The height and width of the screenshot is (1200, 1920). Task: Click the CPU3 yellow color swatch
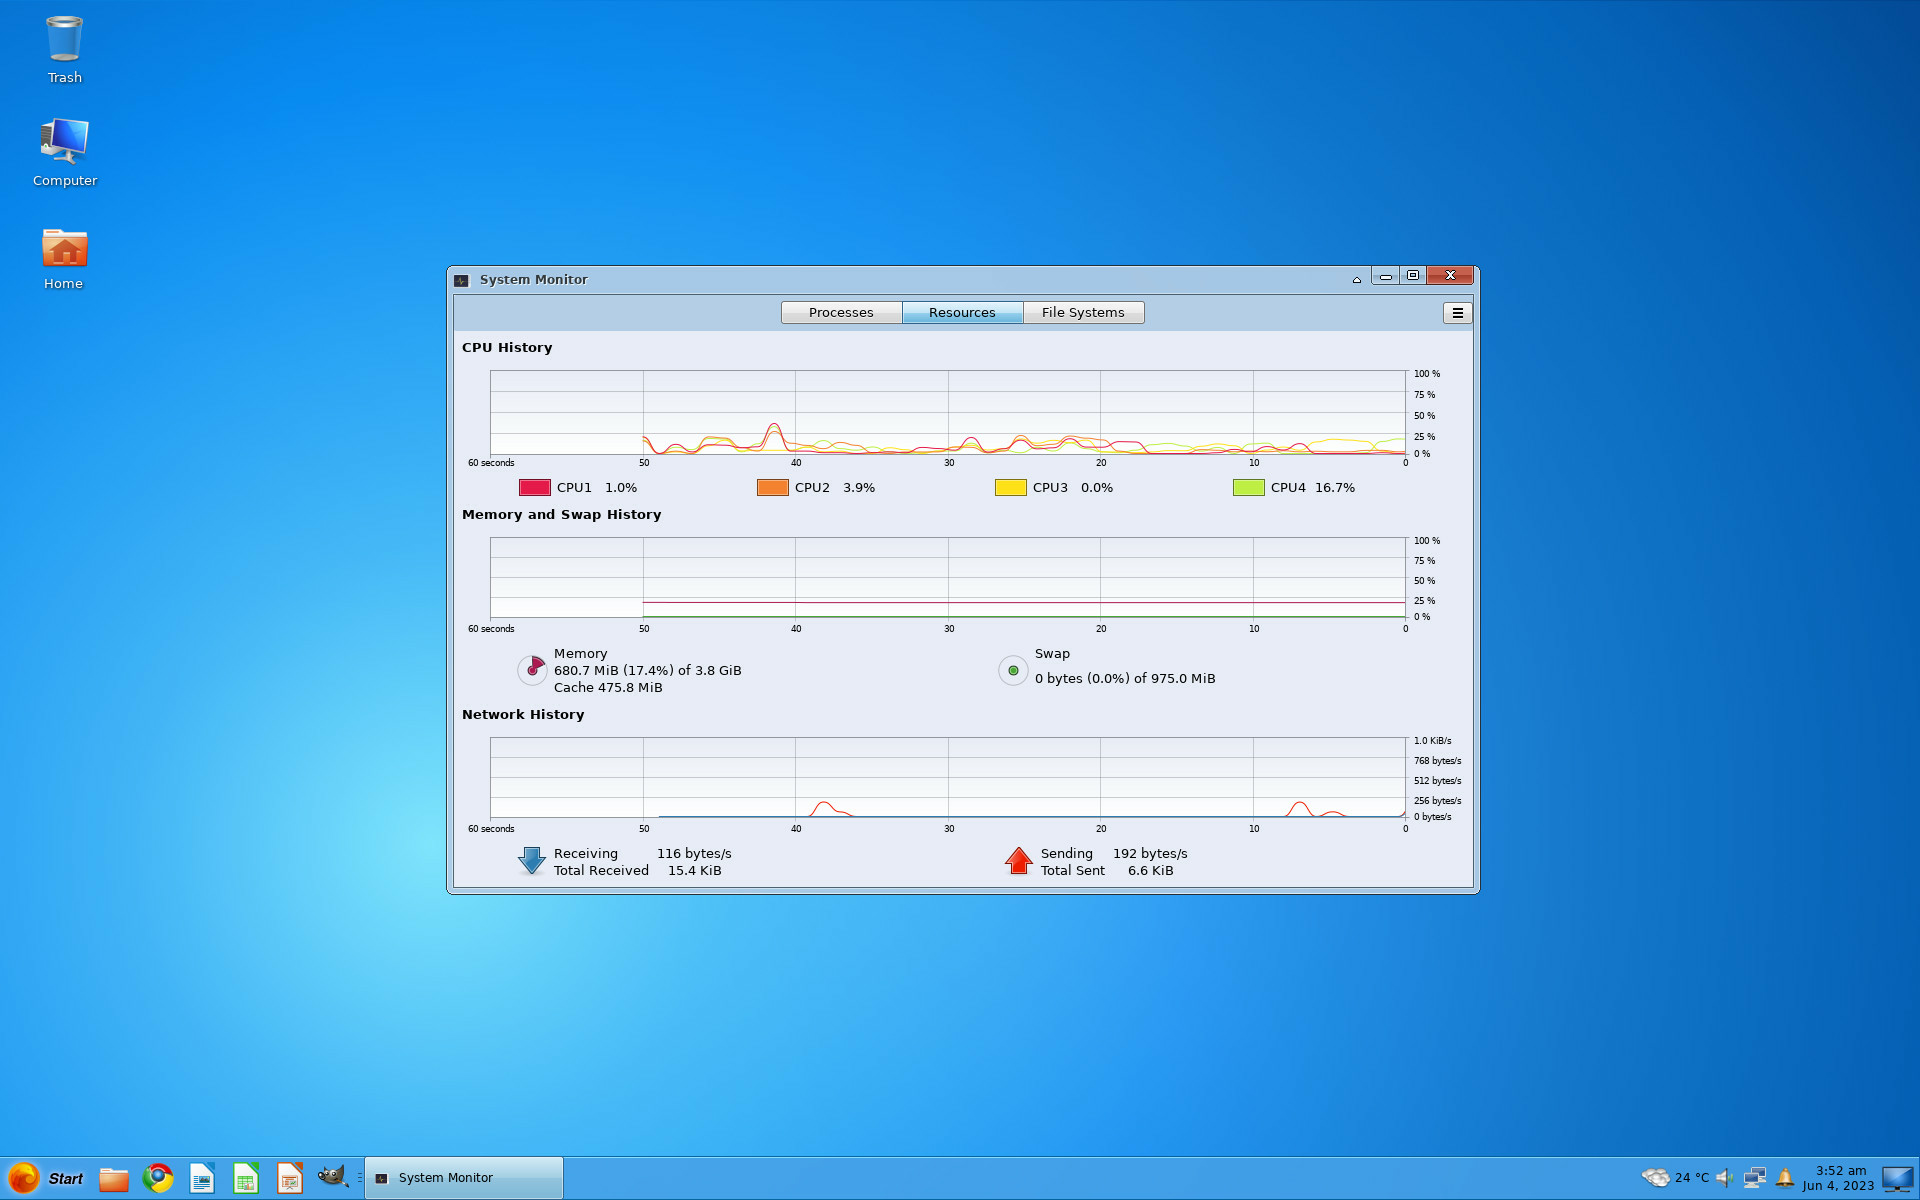[x=1011, y=487]
